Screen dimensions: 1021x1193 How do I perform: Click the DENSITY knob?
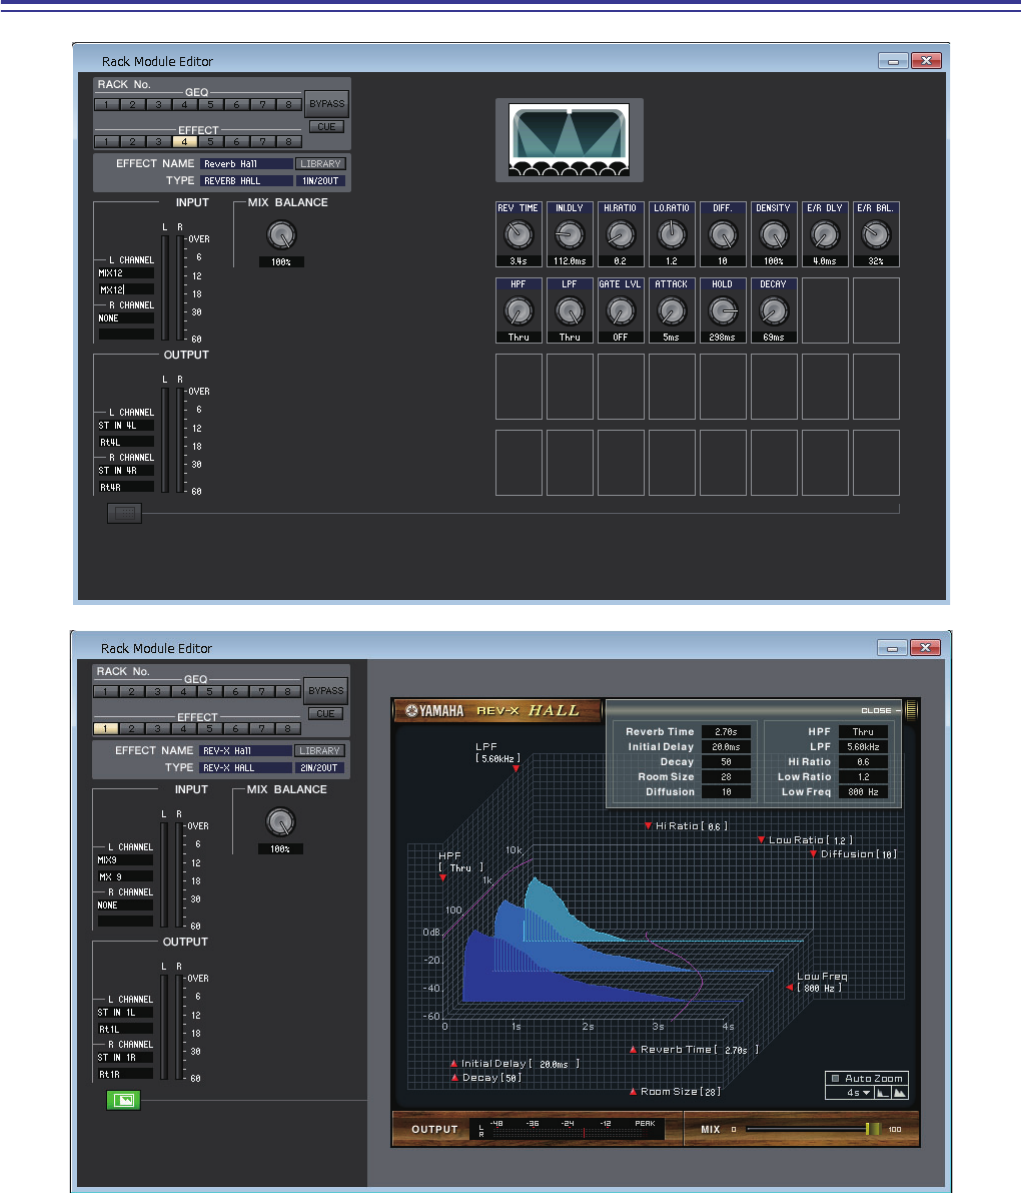[x=774, y=234]
